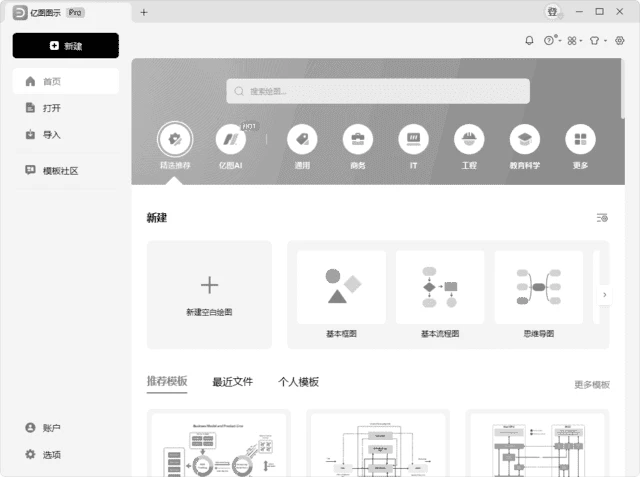Click the notification bell icon
The height and width of the screenshot is (477, 640).
click(529, 40)
